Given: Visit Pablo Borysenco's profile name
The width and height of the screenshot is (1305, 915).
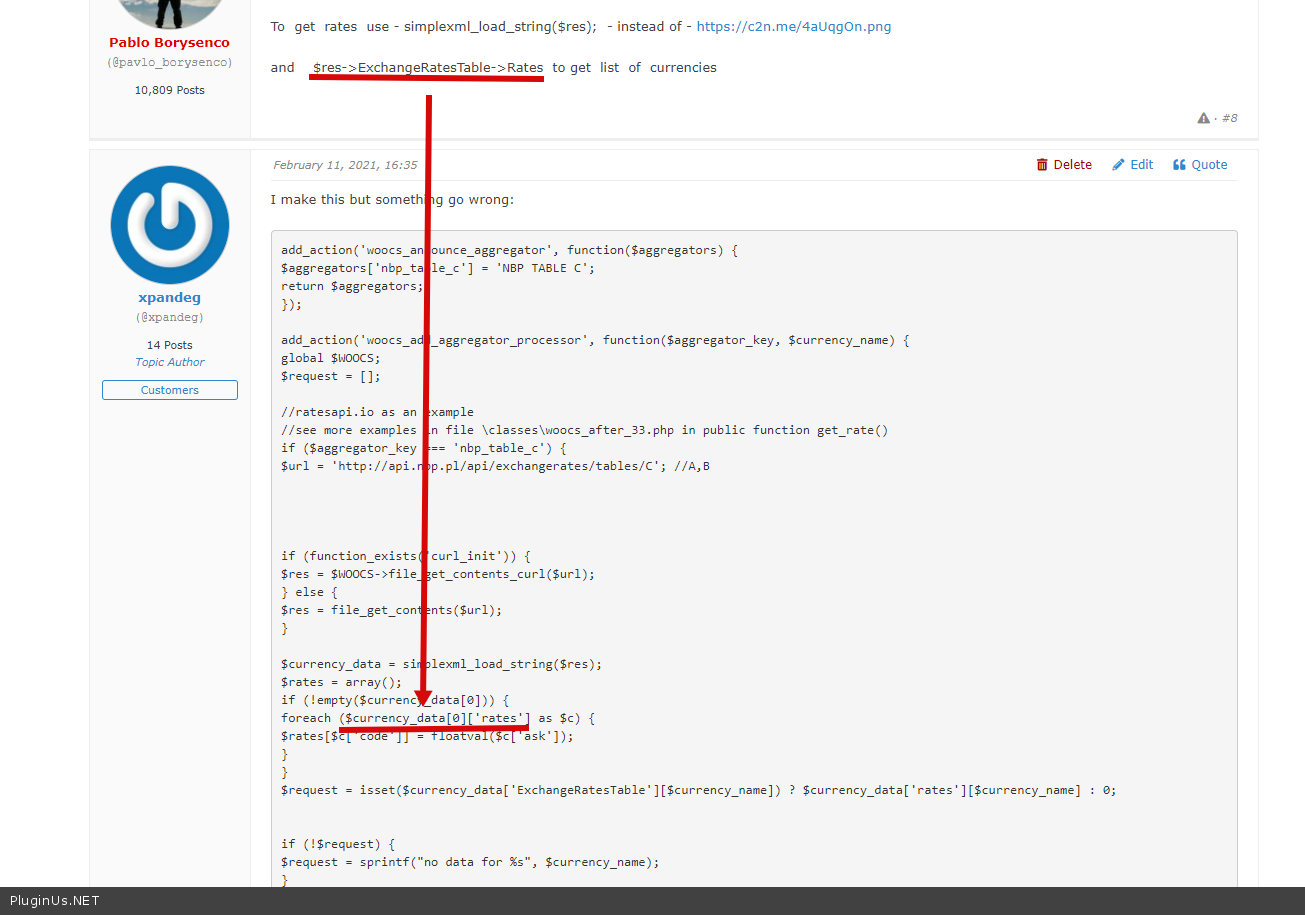Looking at the screenshot, I should coord(169,43).
